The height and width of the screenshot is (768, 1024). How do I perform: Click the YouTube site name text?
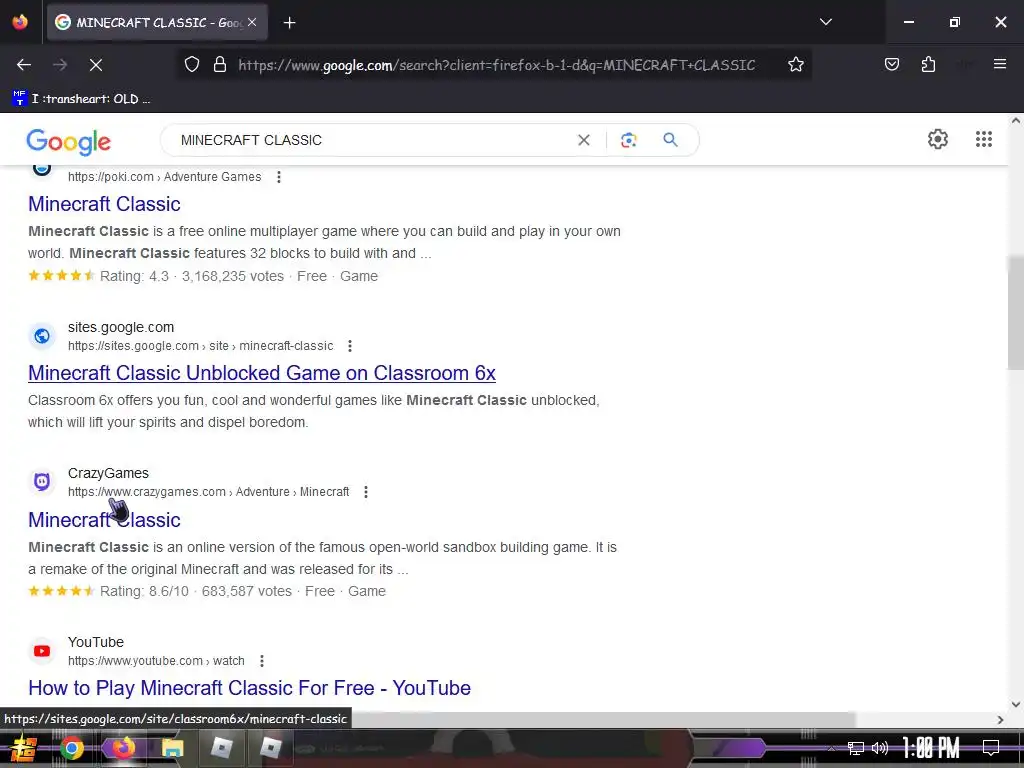(96, 643)
